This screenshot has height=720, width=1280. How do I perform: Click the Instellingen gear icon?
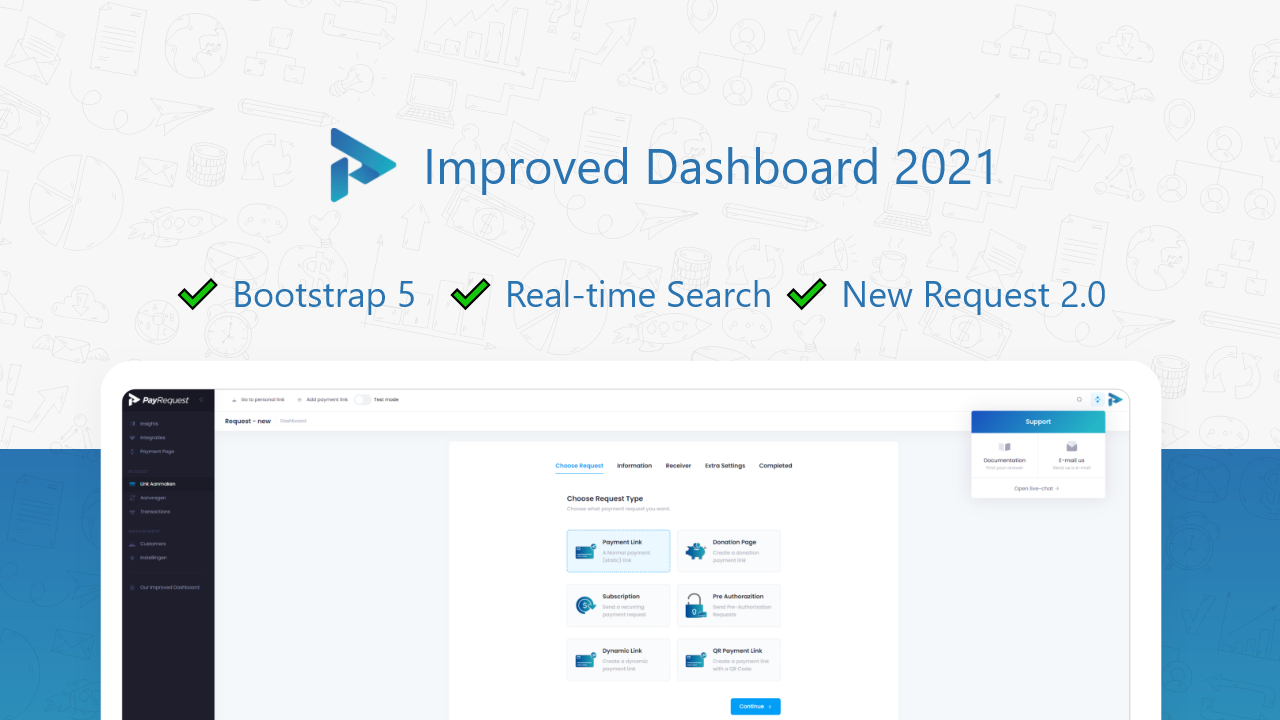(x=132, y=558)
